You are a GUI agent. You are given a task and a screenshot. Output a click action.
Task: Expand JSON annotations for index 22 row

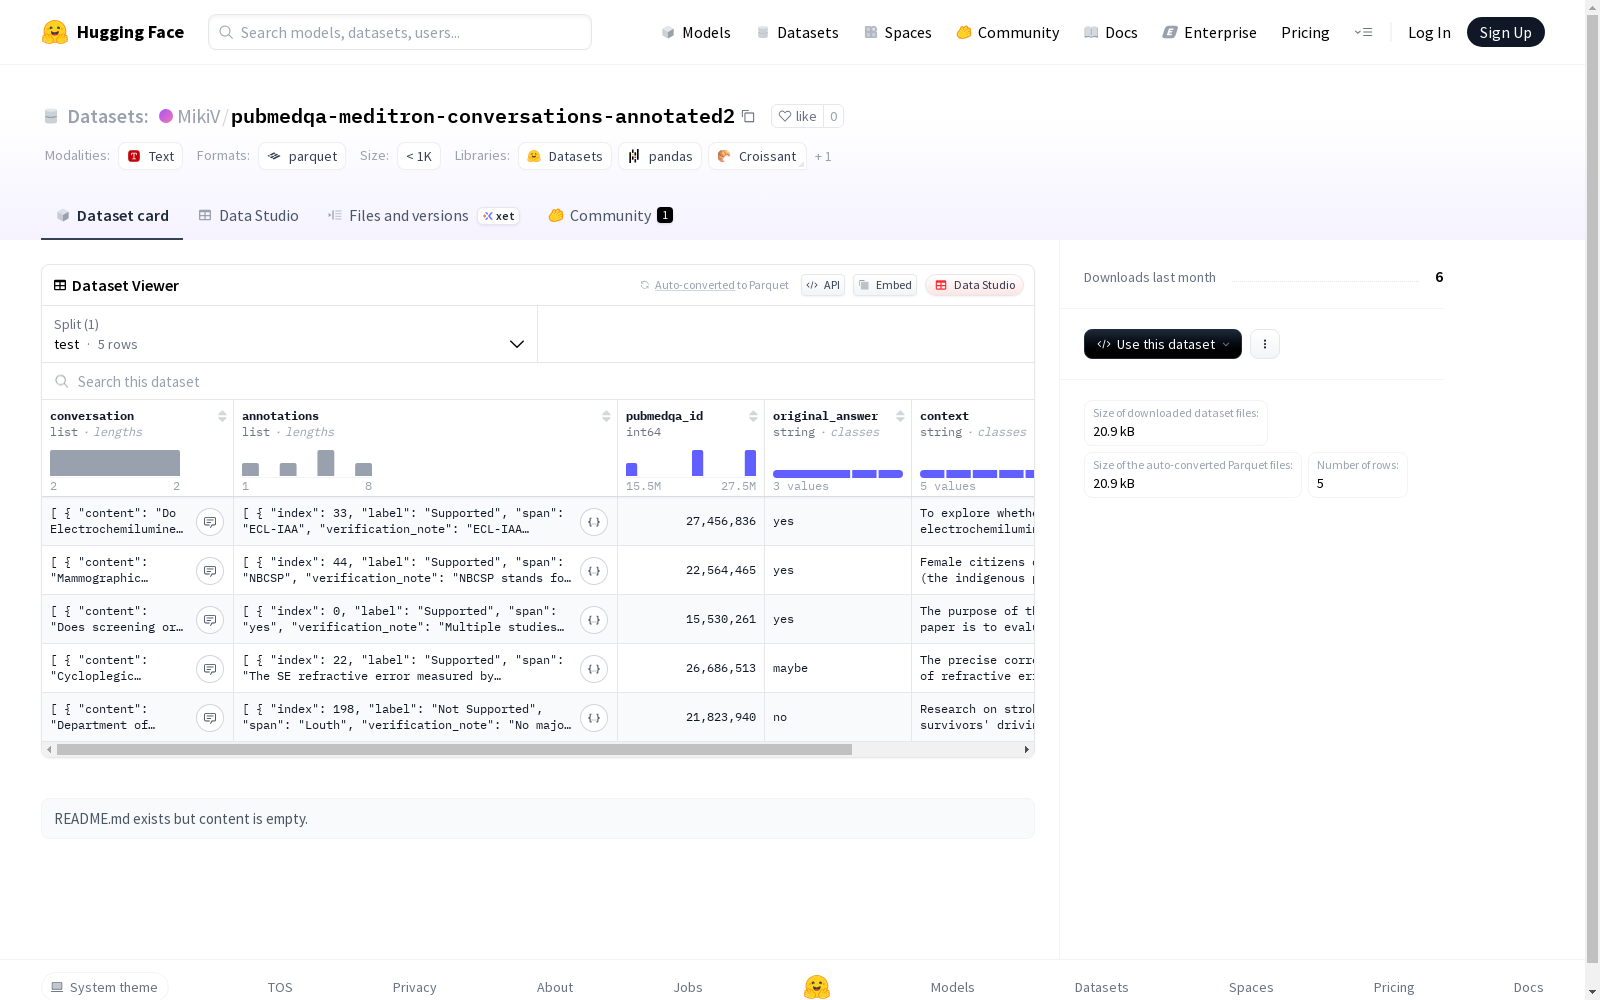tap(594, 669)
